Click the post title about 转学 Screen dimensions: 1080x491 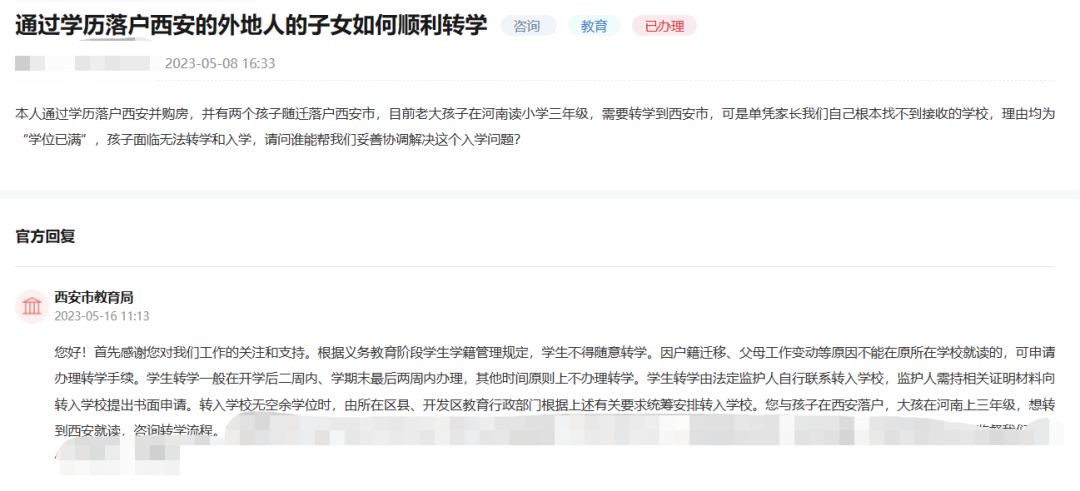tap(251, 25)
